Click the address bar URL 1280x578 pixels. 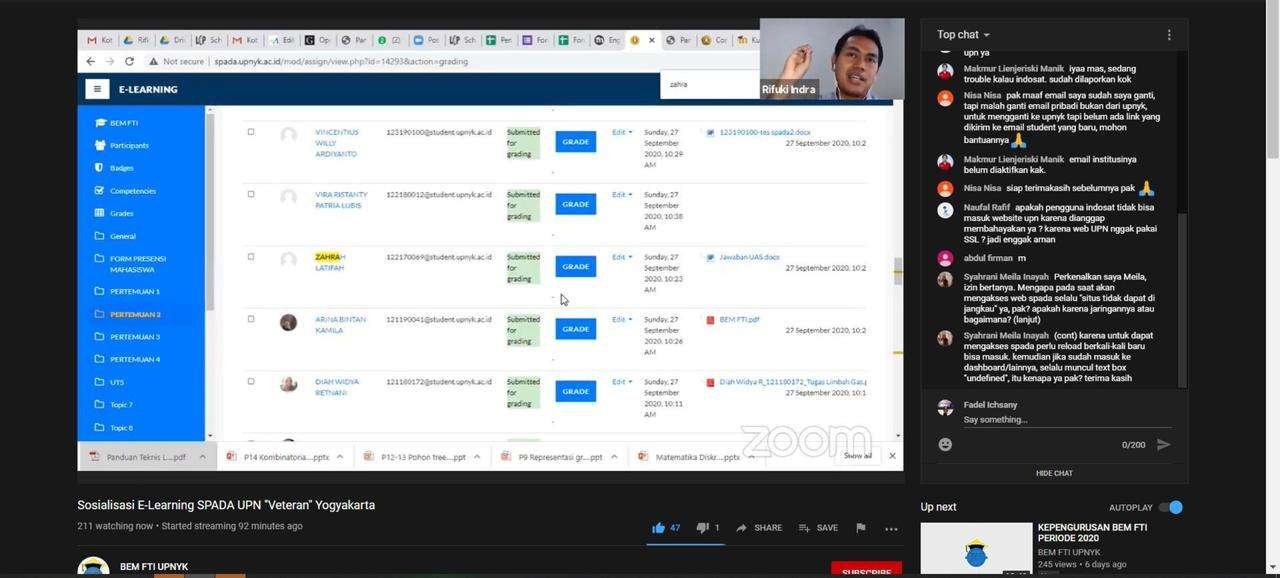[341, 61]
